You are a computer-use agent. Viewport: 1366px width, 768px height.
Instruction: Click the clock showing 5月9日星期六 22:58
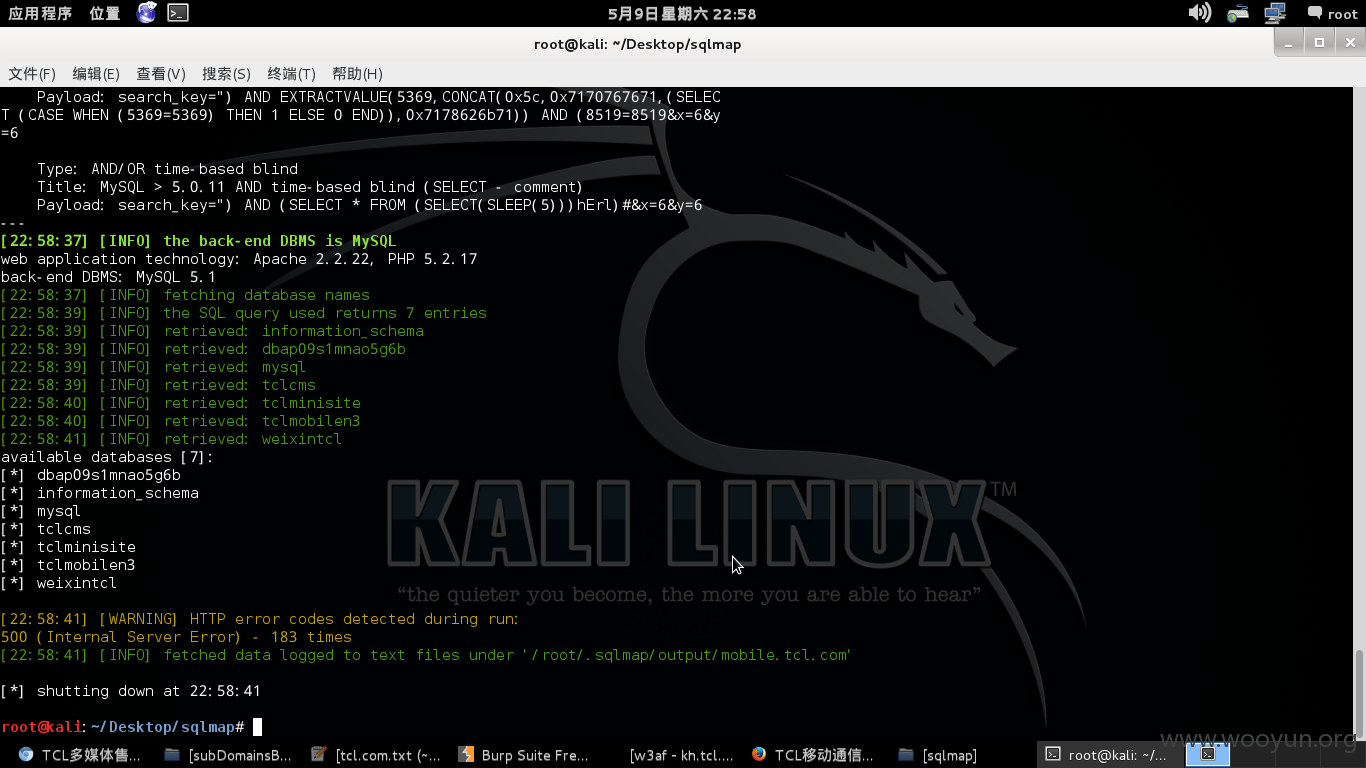(682, 14)
